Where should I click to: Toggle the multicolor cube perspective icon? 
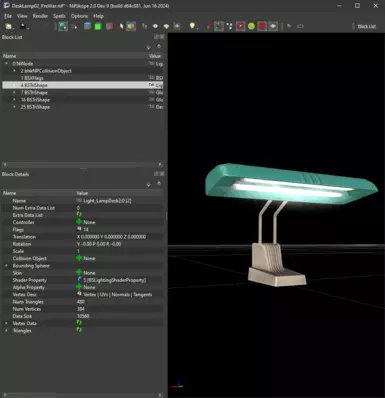[x=131, y=26]
